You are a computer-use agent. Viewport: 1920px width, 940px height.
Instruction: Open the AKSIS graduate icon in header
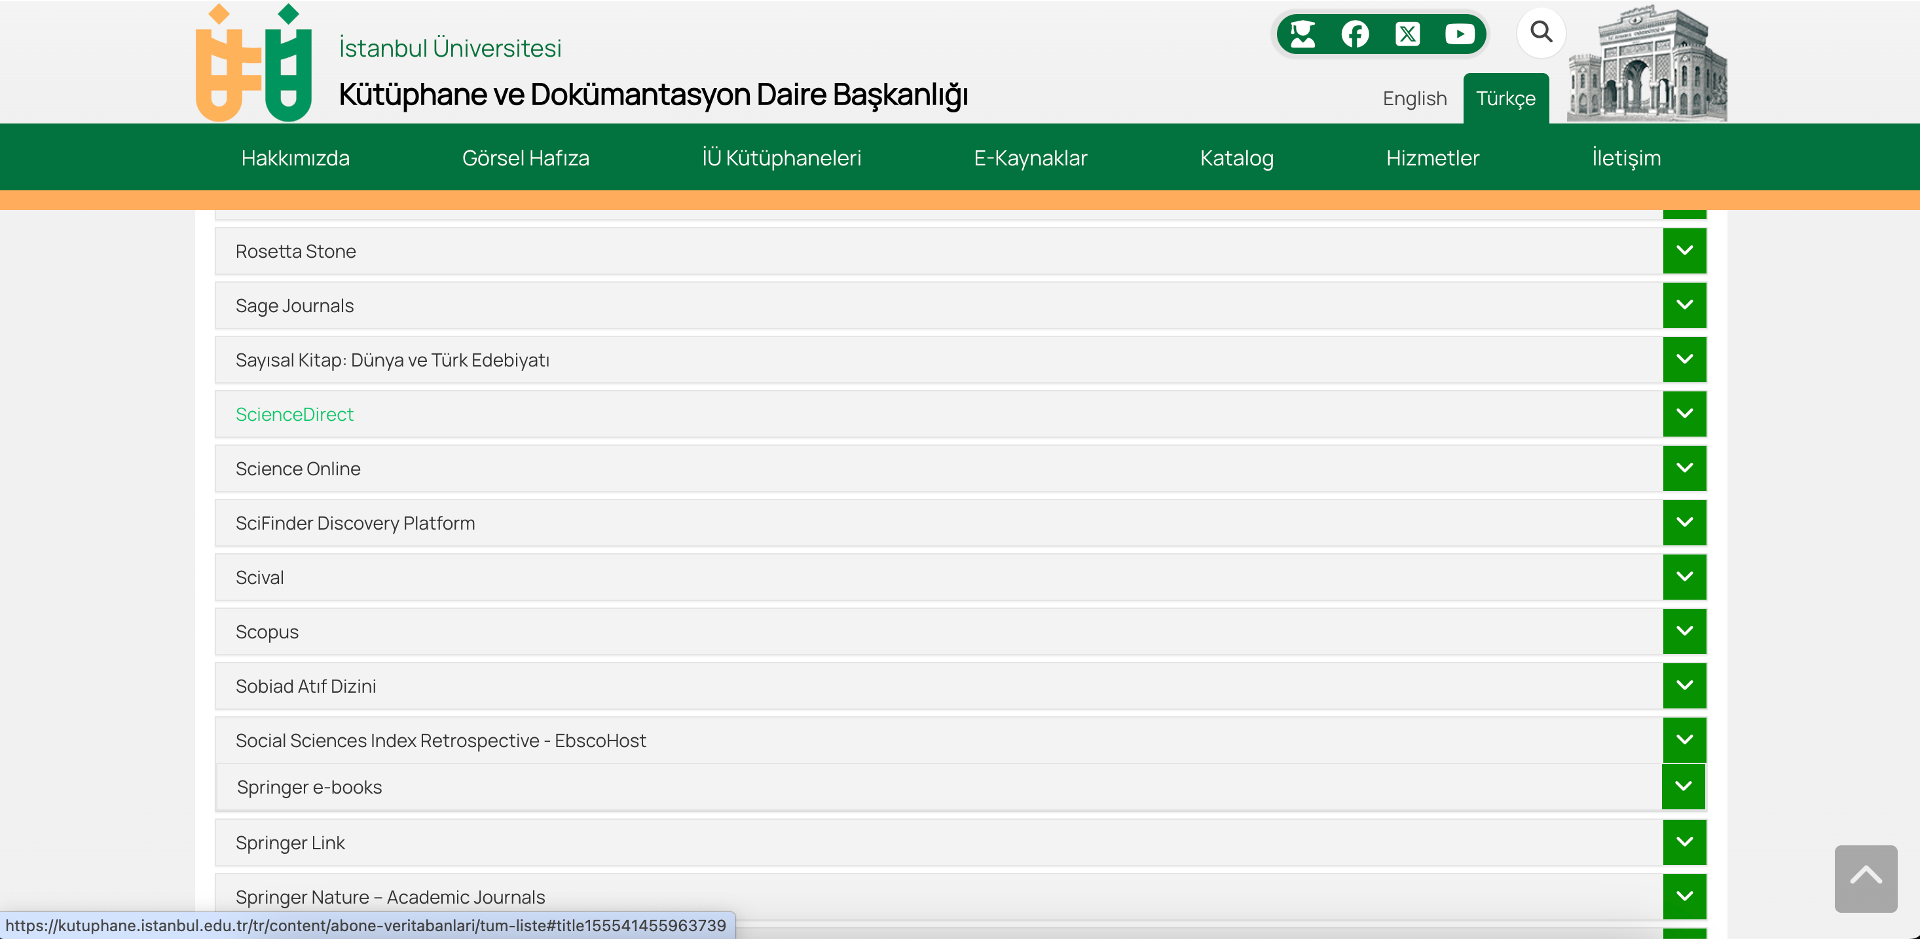point(1302,34)
